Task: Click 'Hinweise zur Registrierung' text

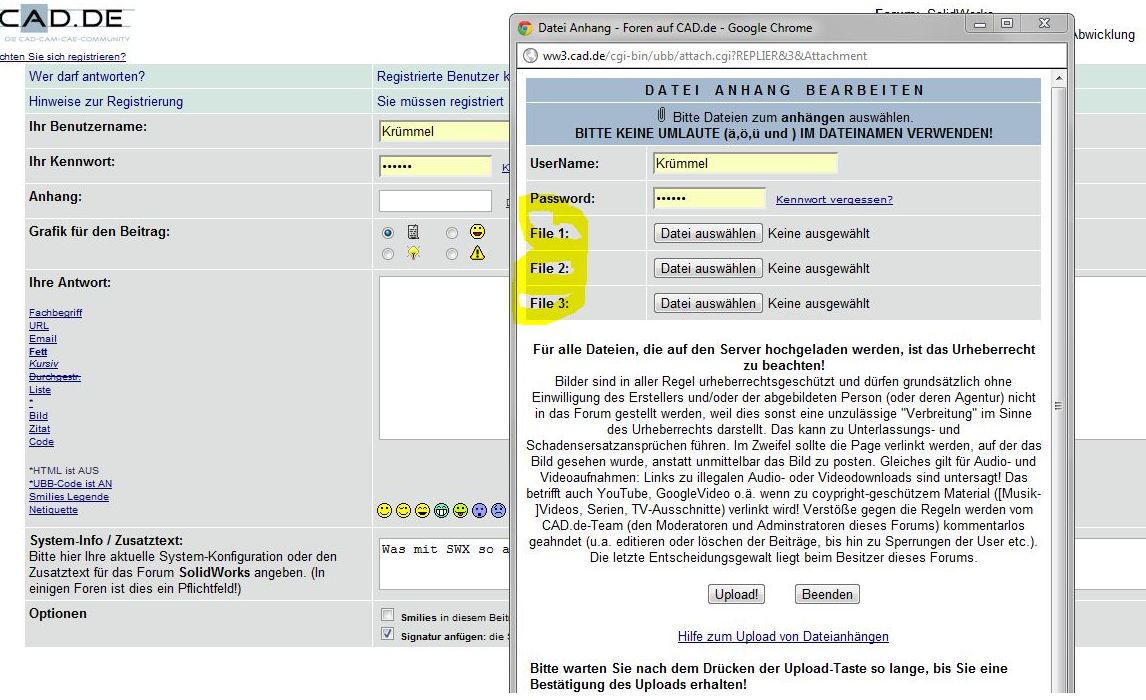Action: click(x=106, y=102)
